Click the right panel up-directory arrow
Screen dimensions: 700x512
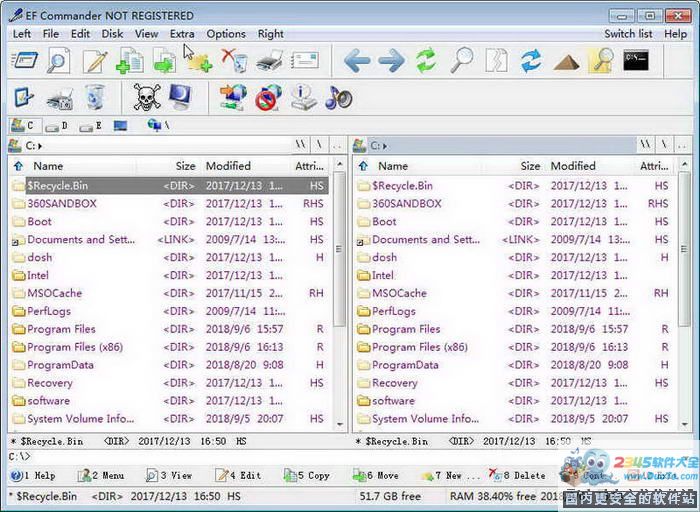(363, 166)
